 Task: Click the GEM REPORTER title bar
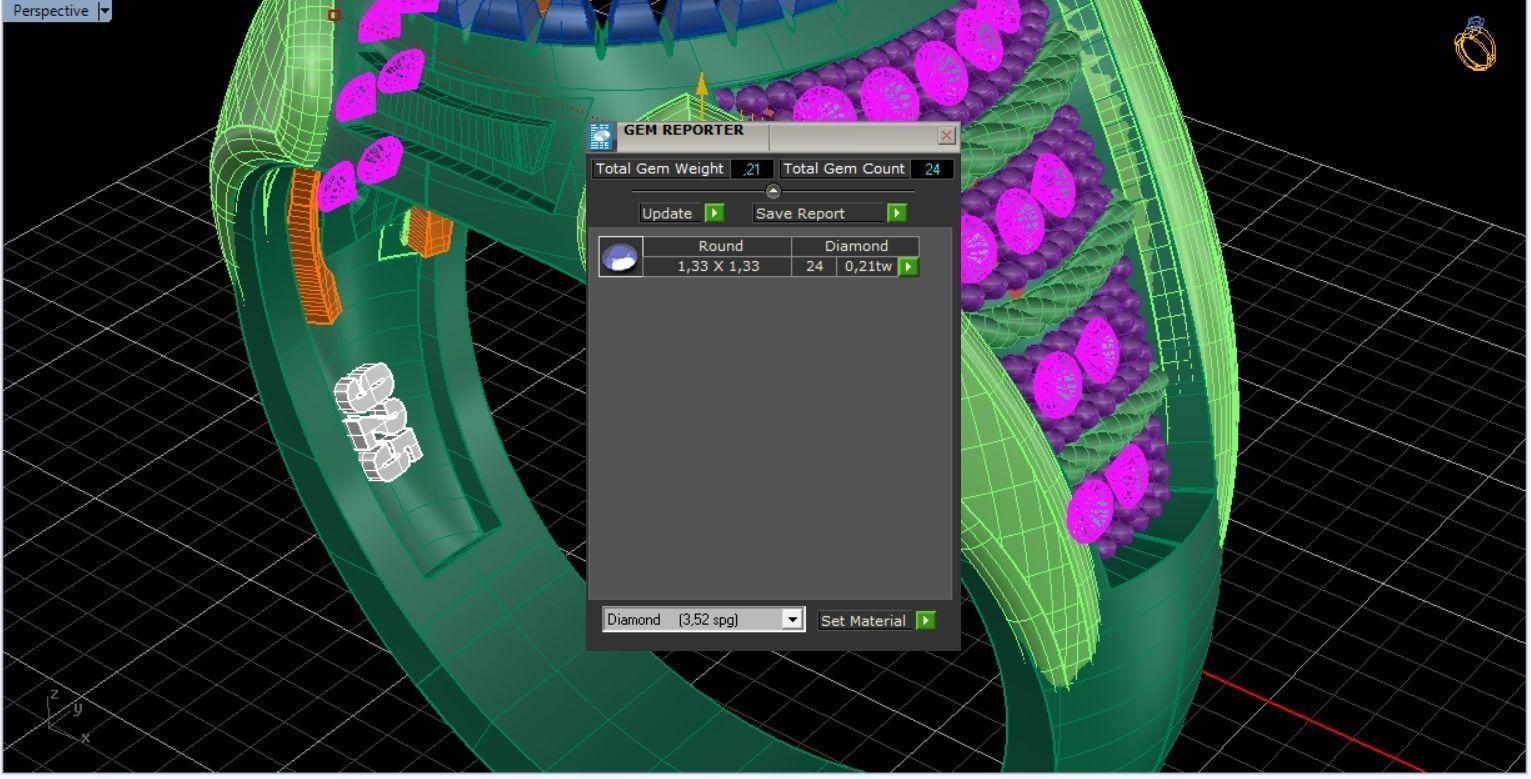click(x=775, y=136)
